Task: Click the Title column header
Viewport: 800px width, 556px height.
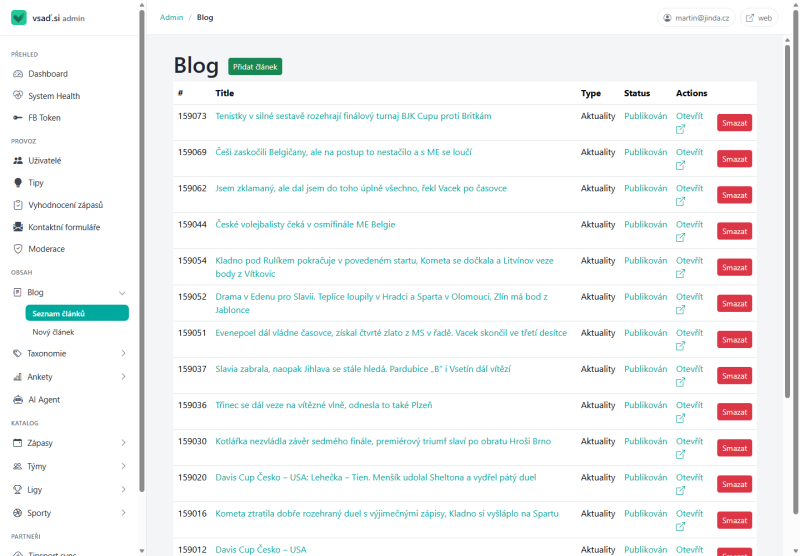Action: [x=224, y=93]
